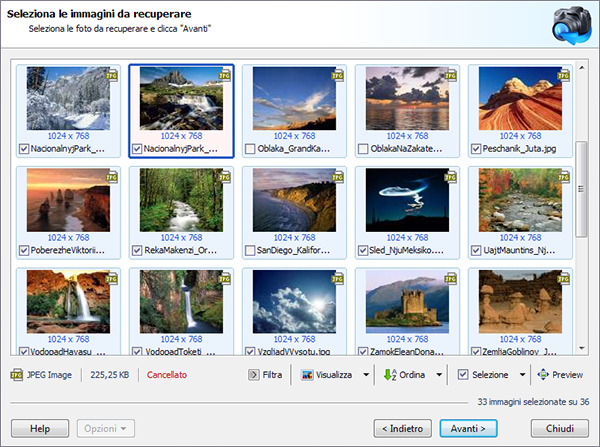
Task: Click the Visualizza picture icon
Action: (307, 375)
